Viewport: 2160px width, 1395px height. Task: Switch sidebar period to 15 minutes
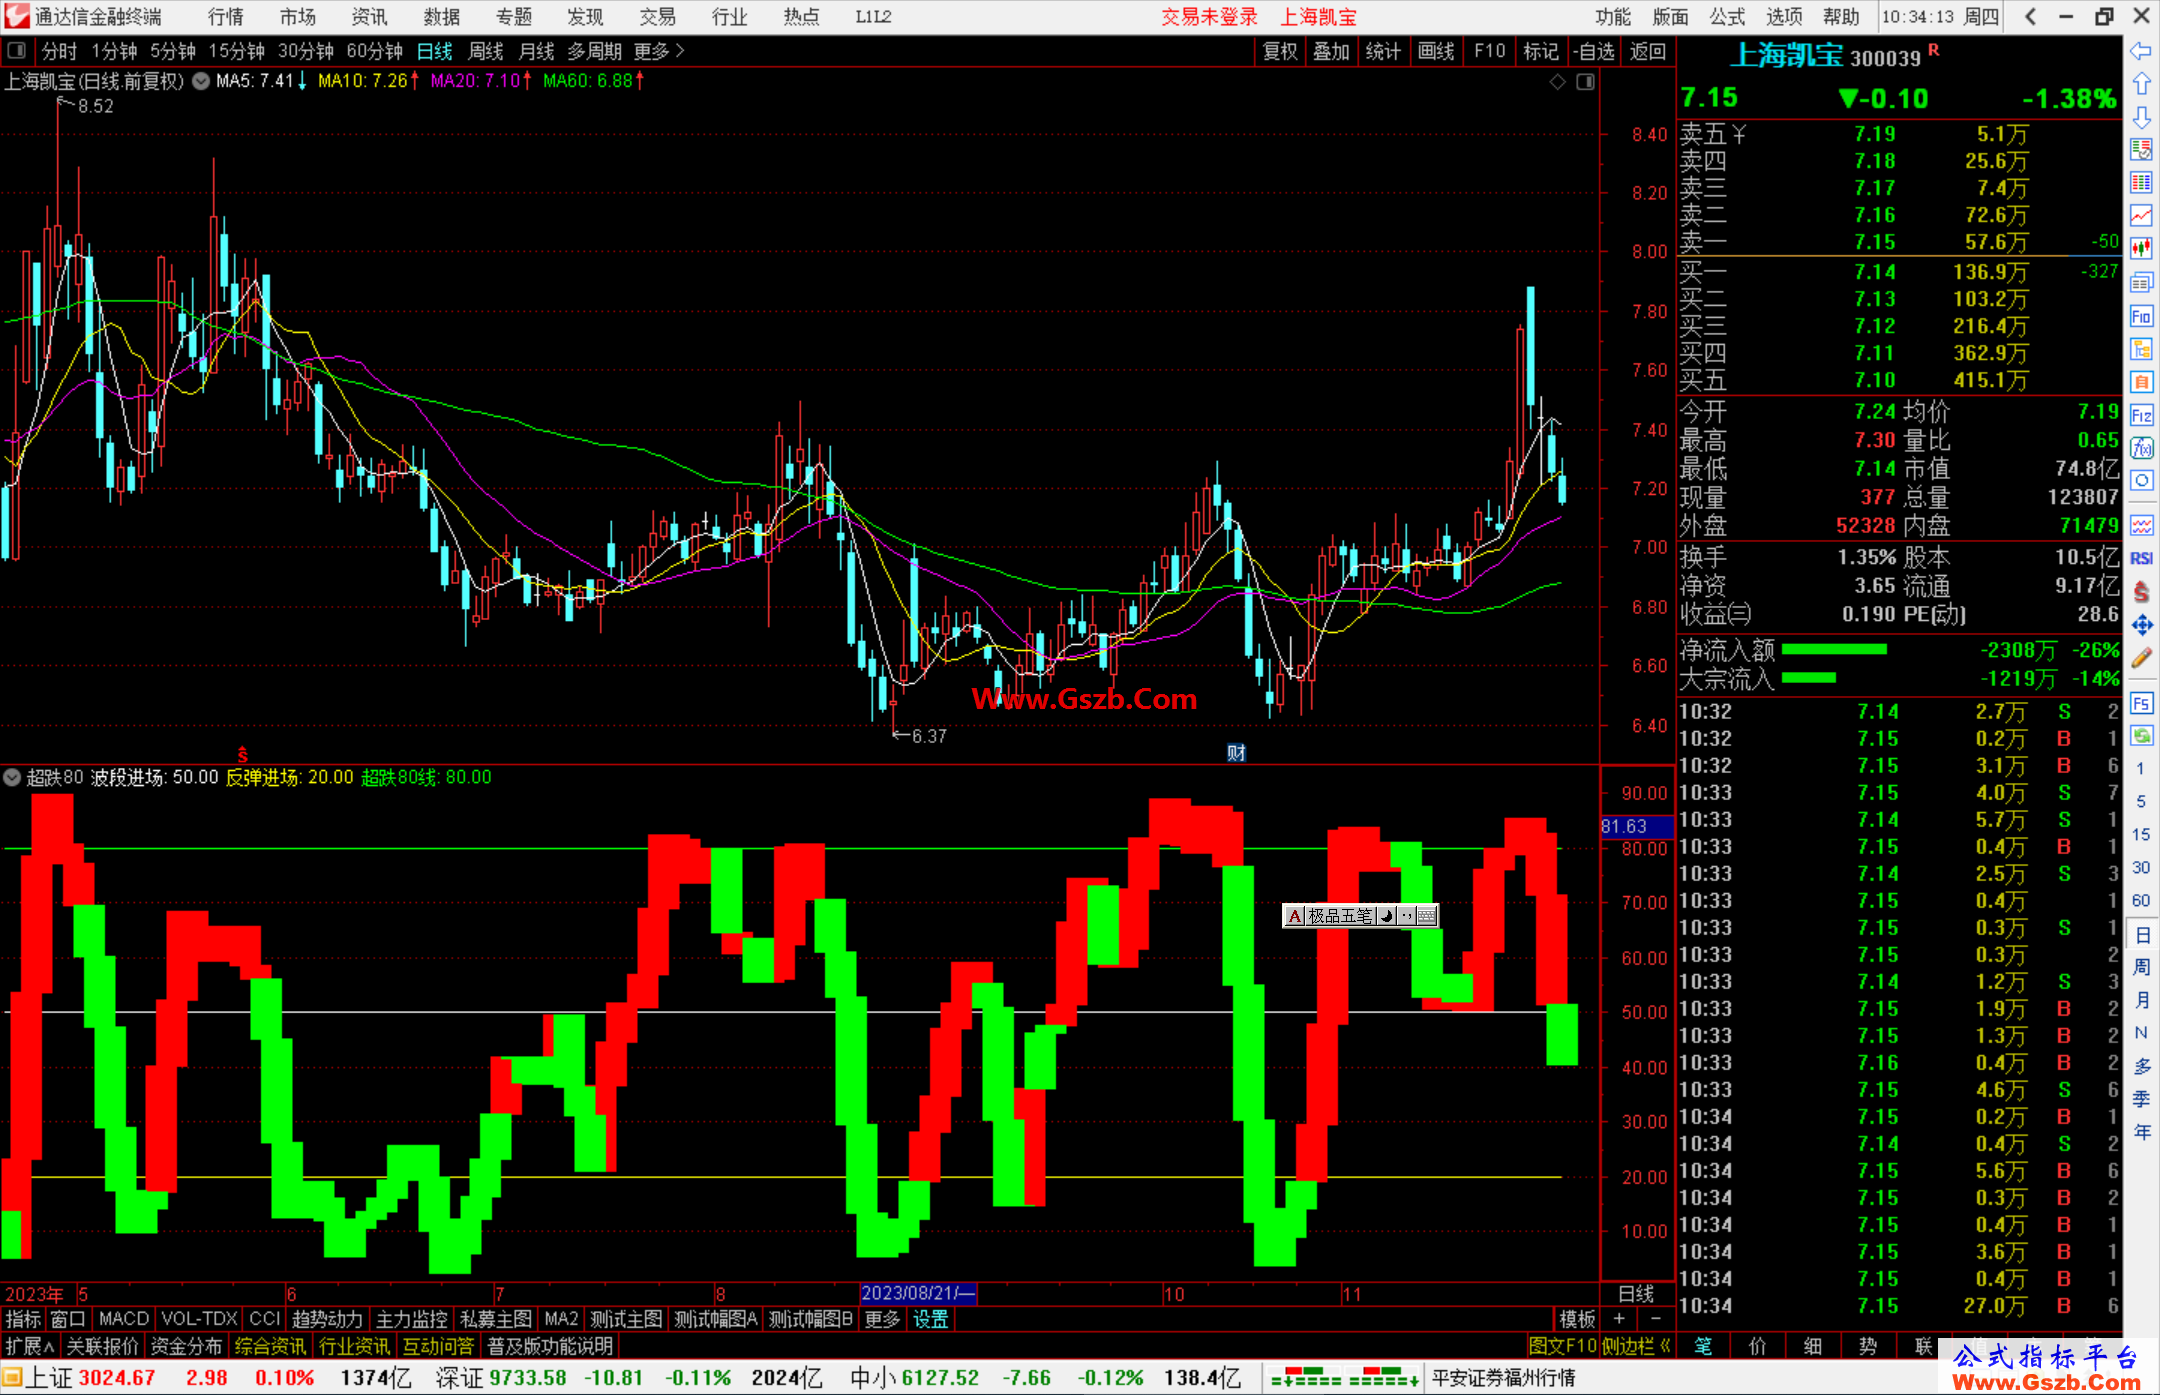tap(2141, 834)
